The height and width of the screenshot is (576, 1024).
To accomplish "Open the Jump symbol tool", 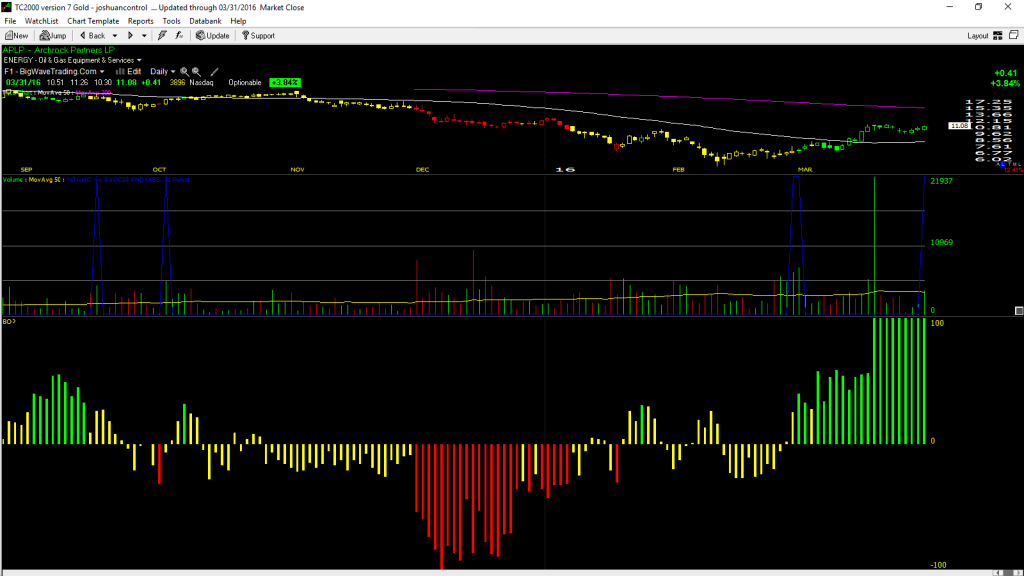I will point(53,36).
